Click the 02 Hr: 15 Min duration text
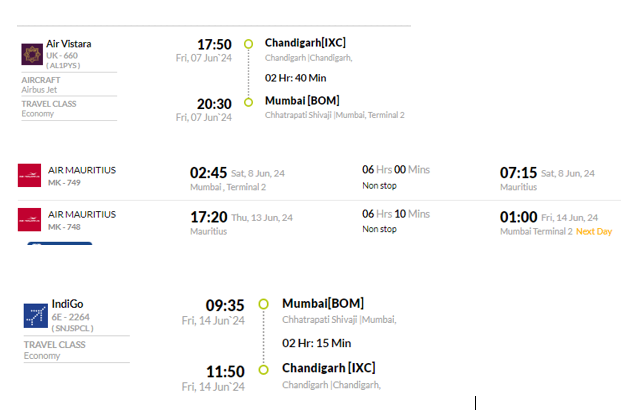Viewport: 621px width, 415px height. pyautogui.click(x=316, y=343)
